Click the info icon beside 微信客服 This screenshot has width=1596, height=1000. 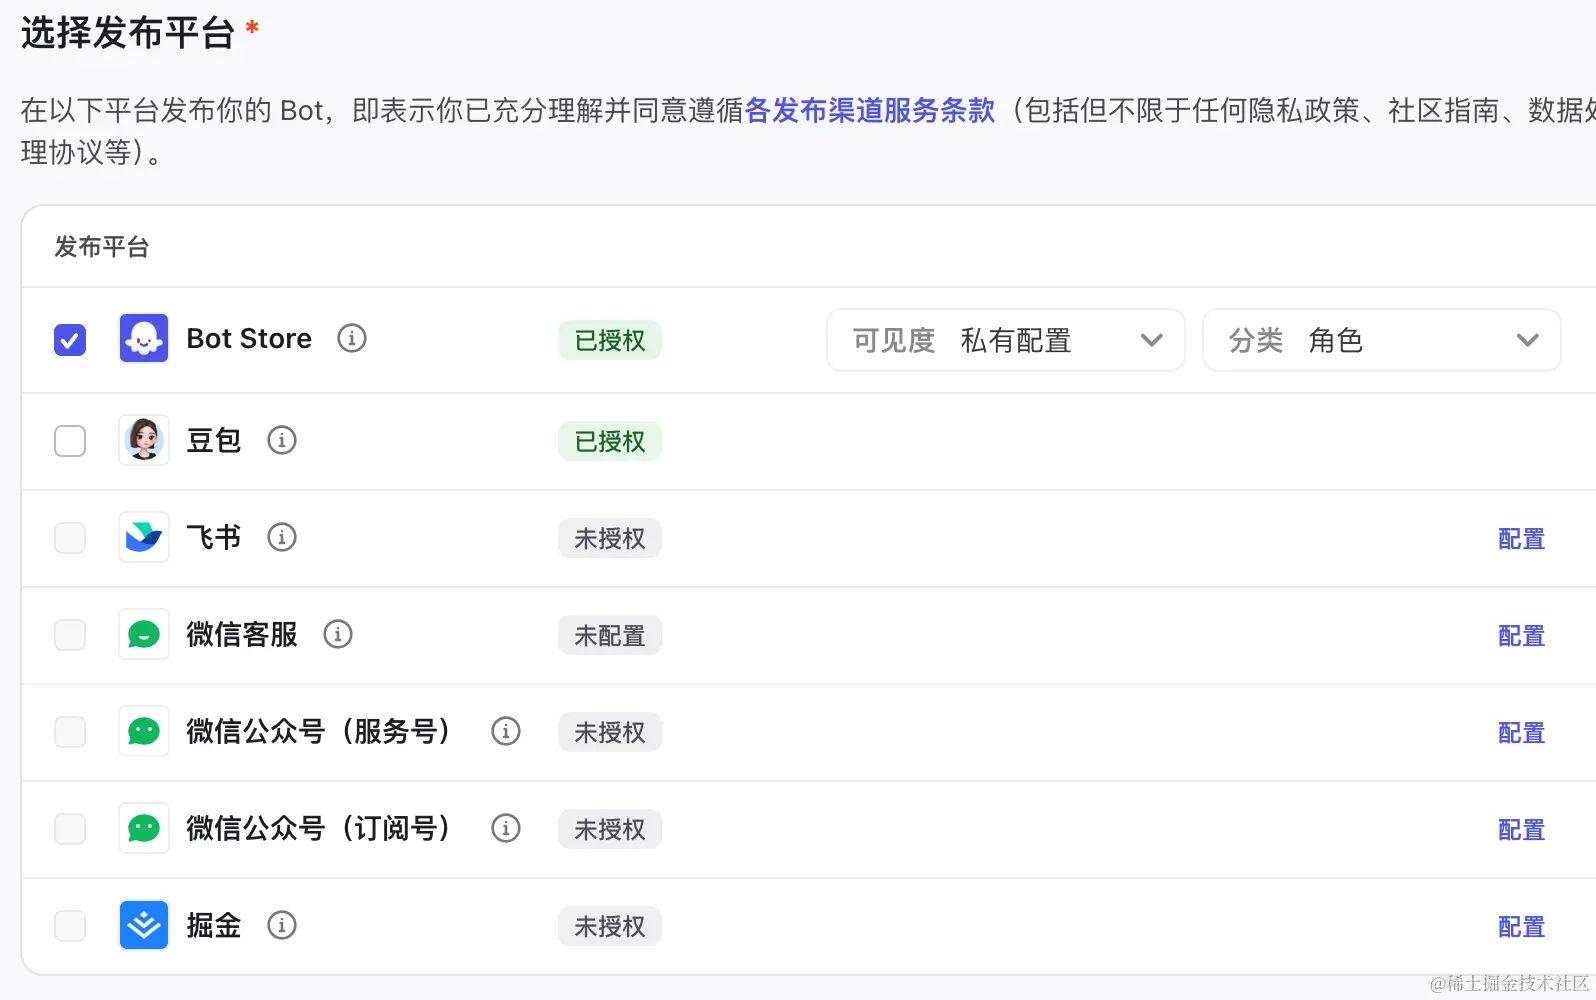coord(338,634)
